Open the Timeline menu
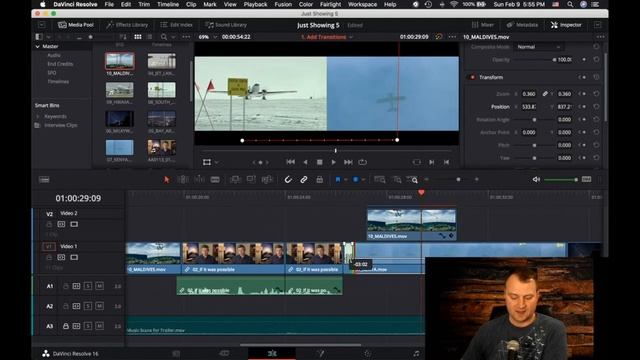Screen dimensions: 640x360 [168, 4]
